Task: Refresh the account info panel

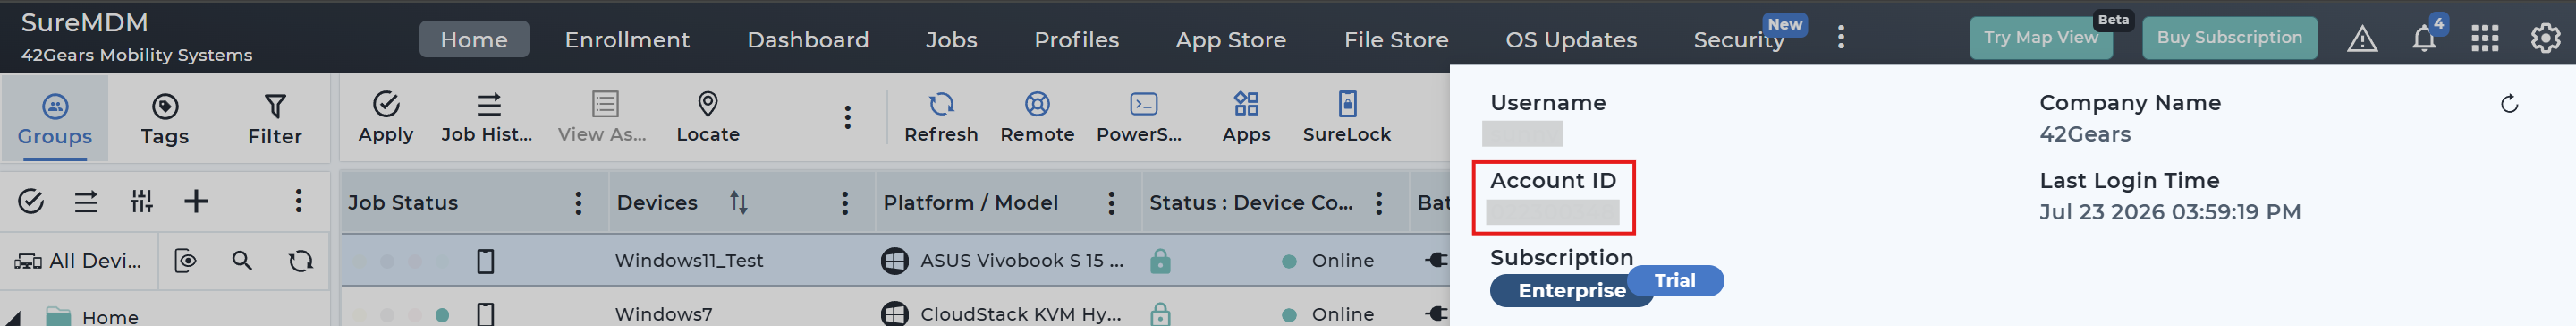Action: [2509, 104]
